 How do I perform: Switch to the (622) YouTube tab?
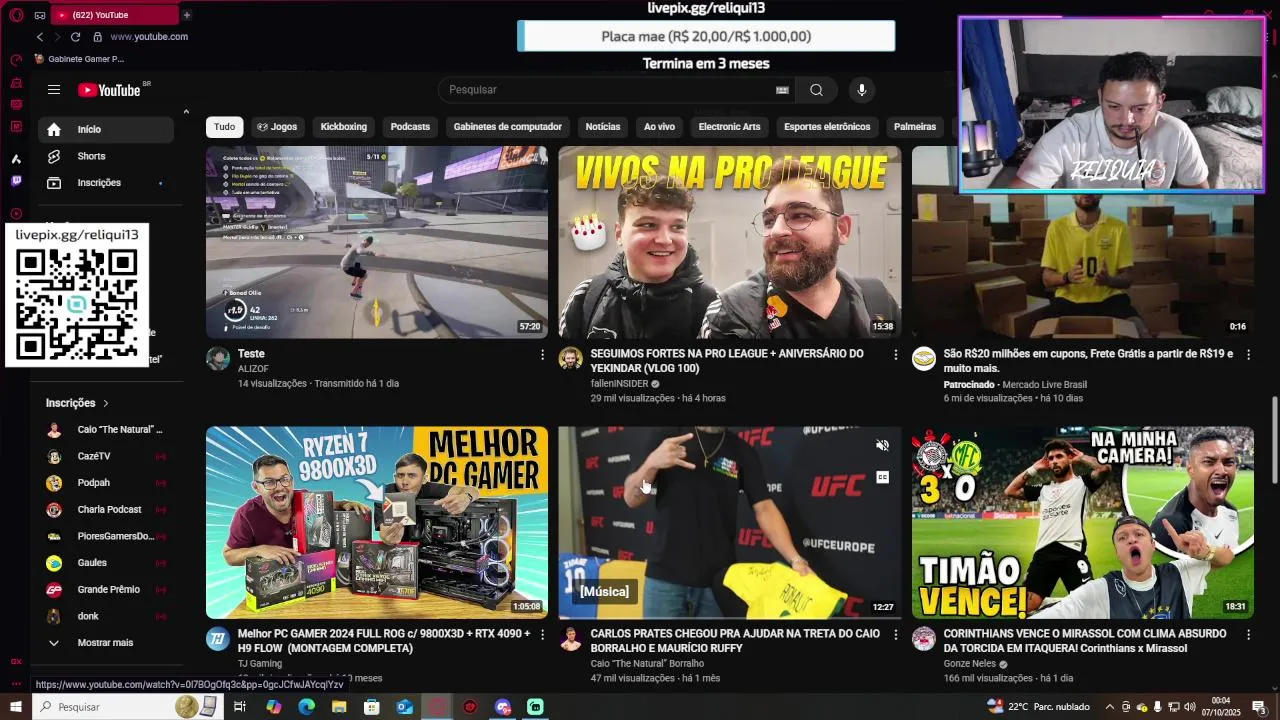pos(113,15)
